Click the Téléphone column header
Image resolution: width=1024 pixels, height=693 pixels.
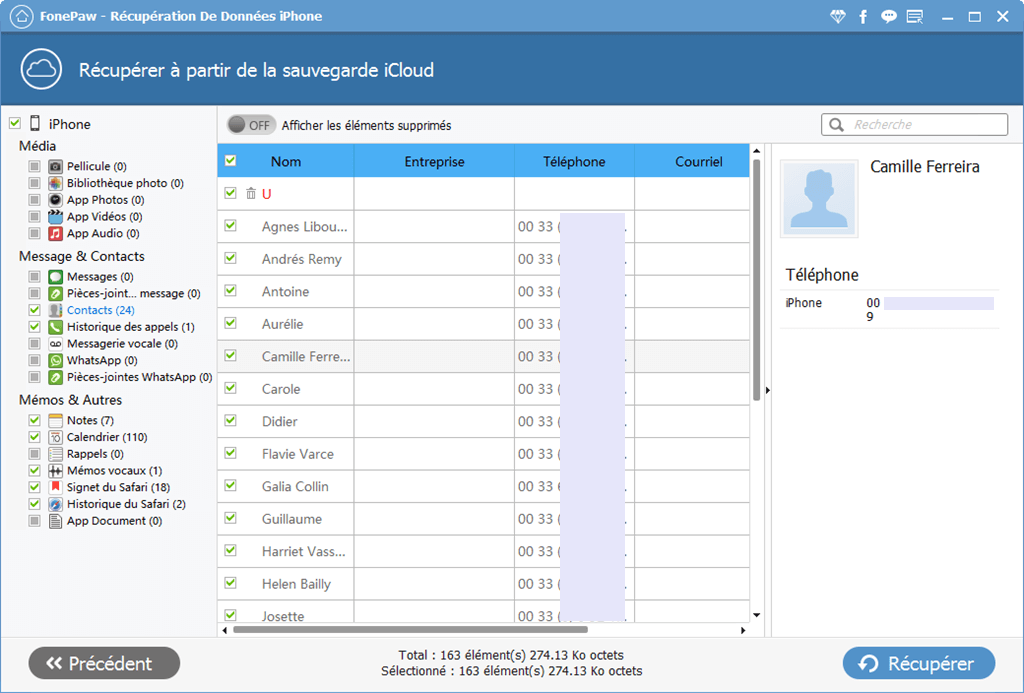pos(574,161)
